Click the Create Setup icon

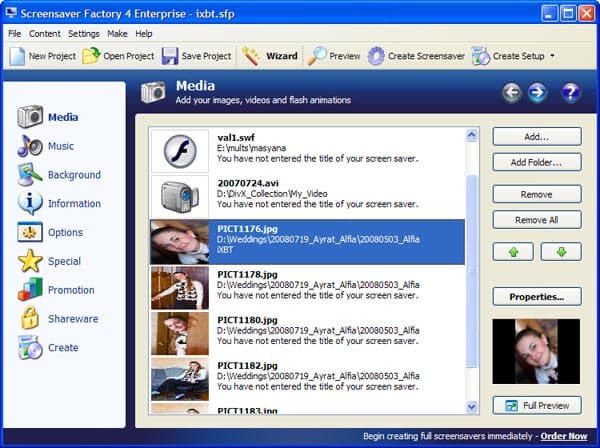pyautogui.click(x=481, y=56)
